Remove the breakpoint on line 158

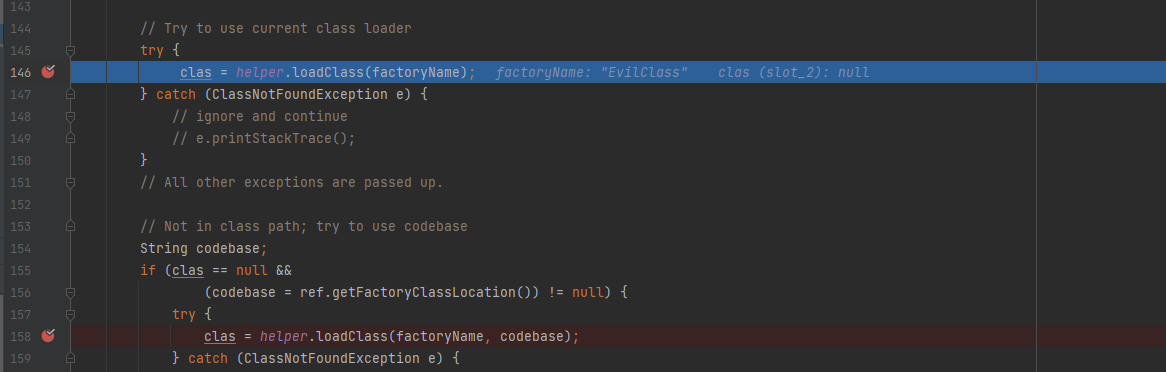coord(48,336)
